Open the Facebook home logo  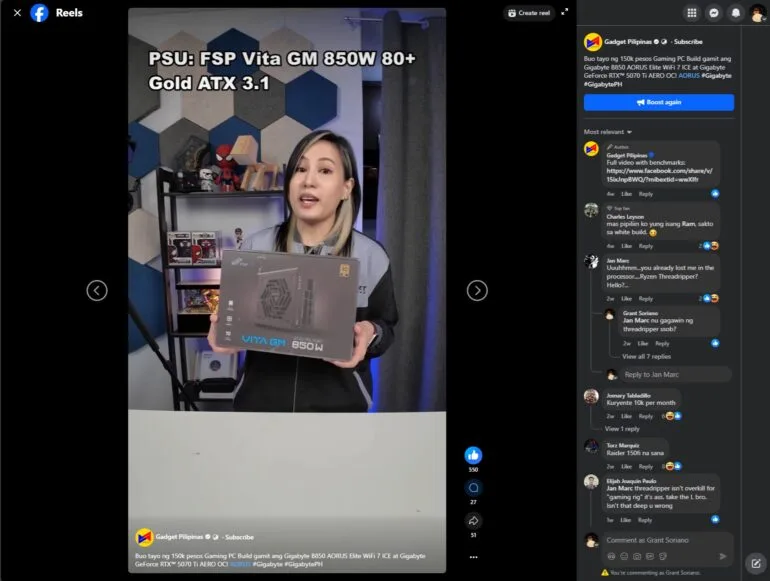39,13
